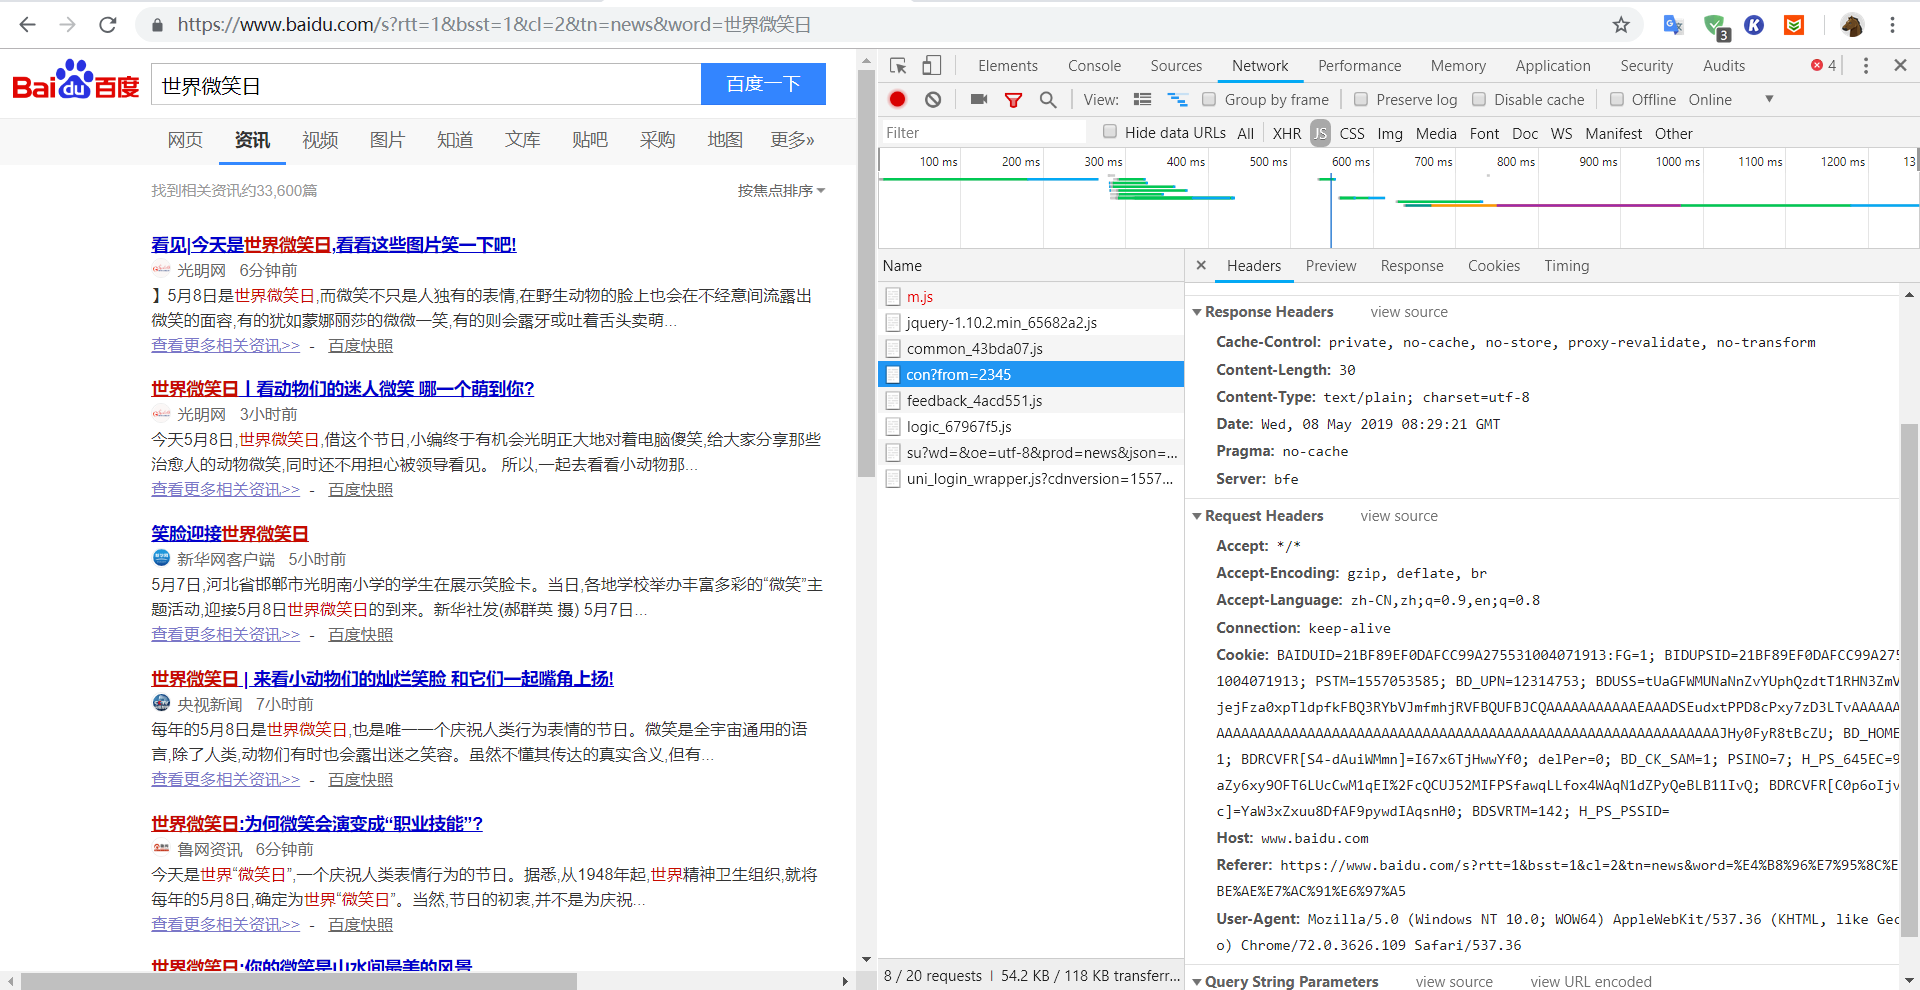
Task: Toggle the network filter funnel icon
Action: 1013,99
